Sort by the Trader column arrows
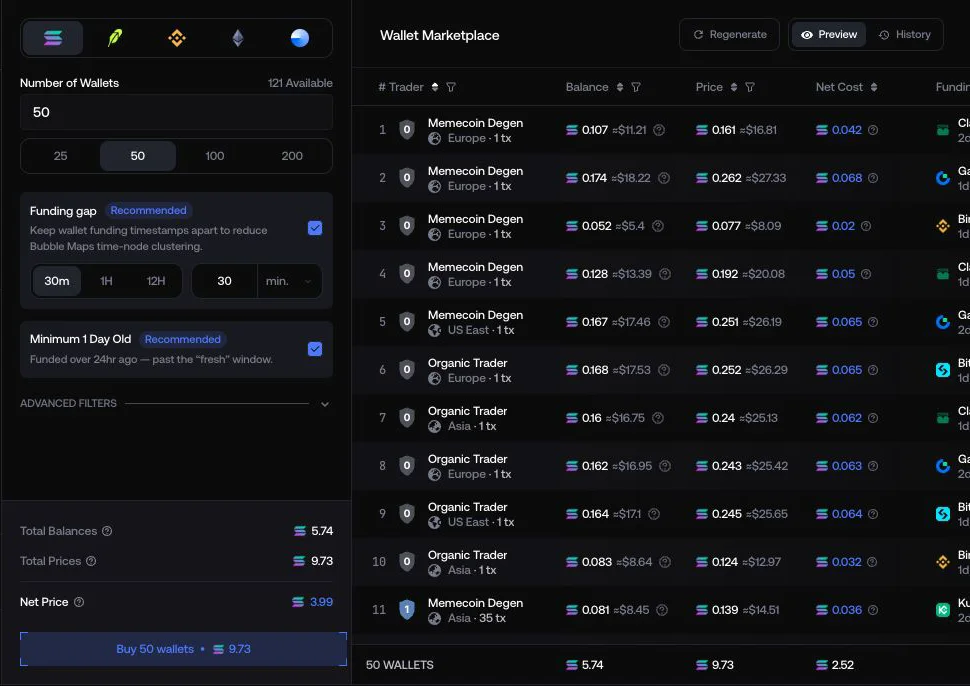Screen dimensions: 970x686 coord(435,87)
